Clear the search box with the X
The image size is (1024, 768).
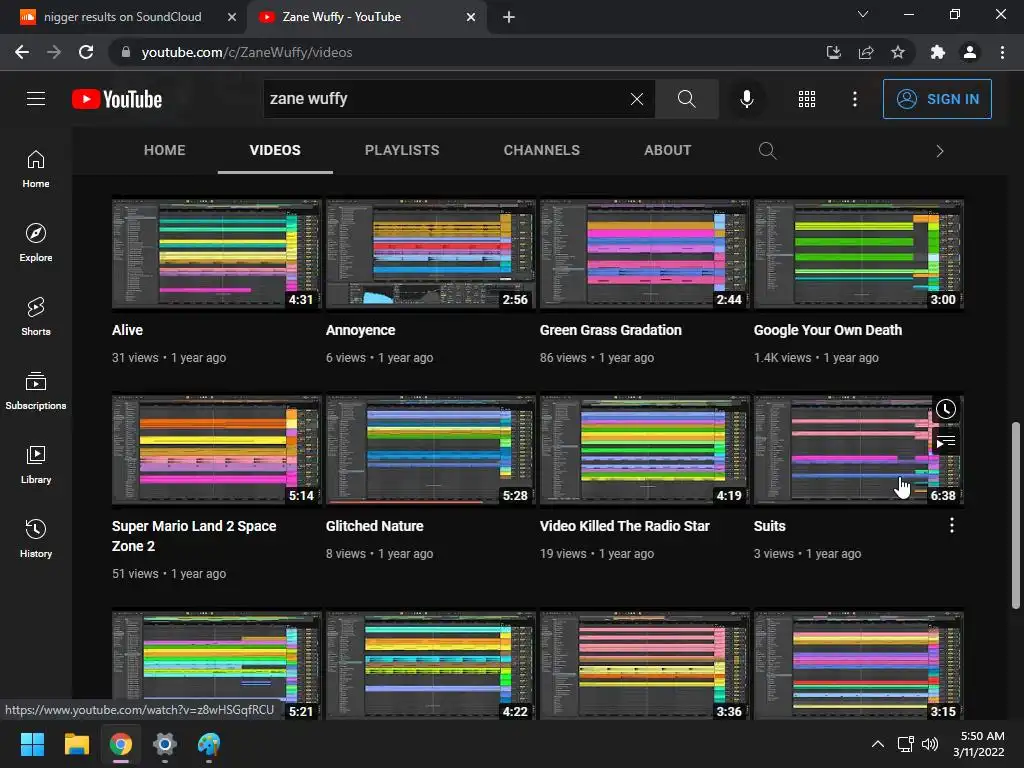(x=637, y=99)
